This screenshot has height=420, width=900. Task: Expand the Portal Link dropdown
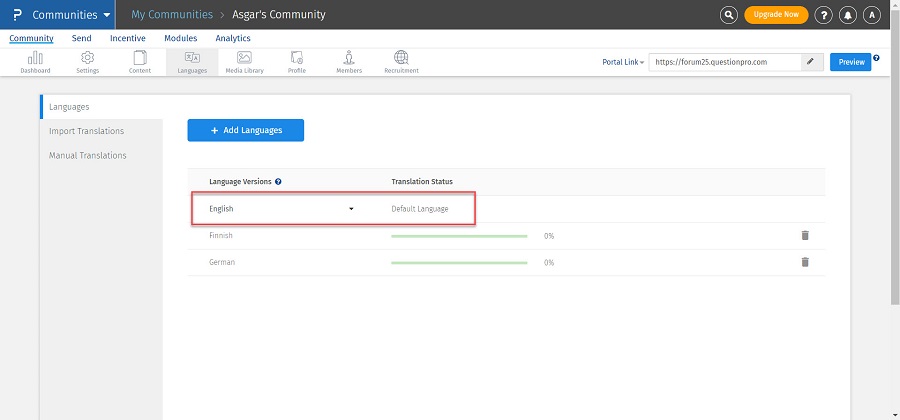point(623,62)
